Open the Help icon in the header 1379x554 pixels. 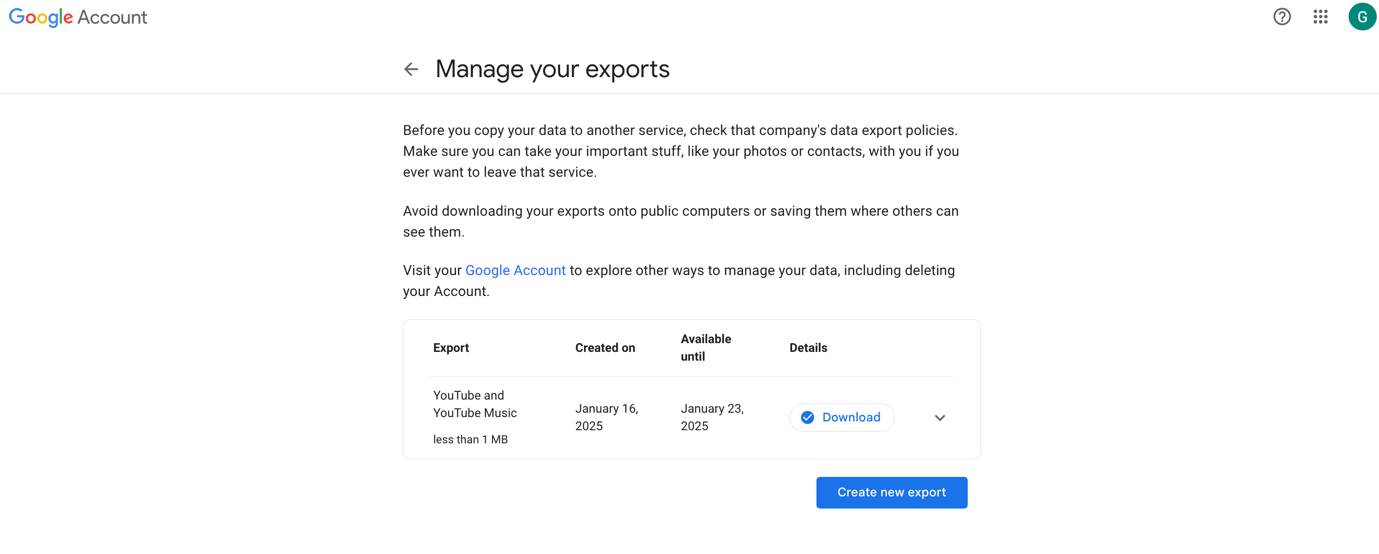[1282, 17]
